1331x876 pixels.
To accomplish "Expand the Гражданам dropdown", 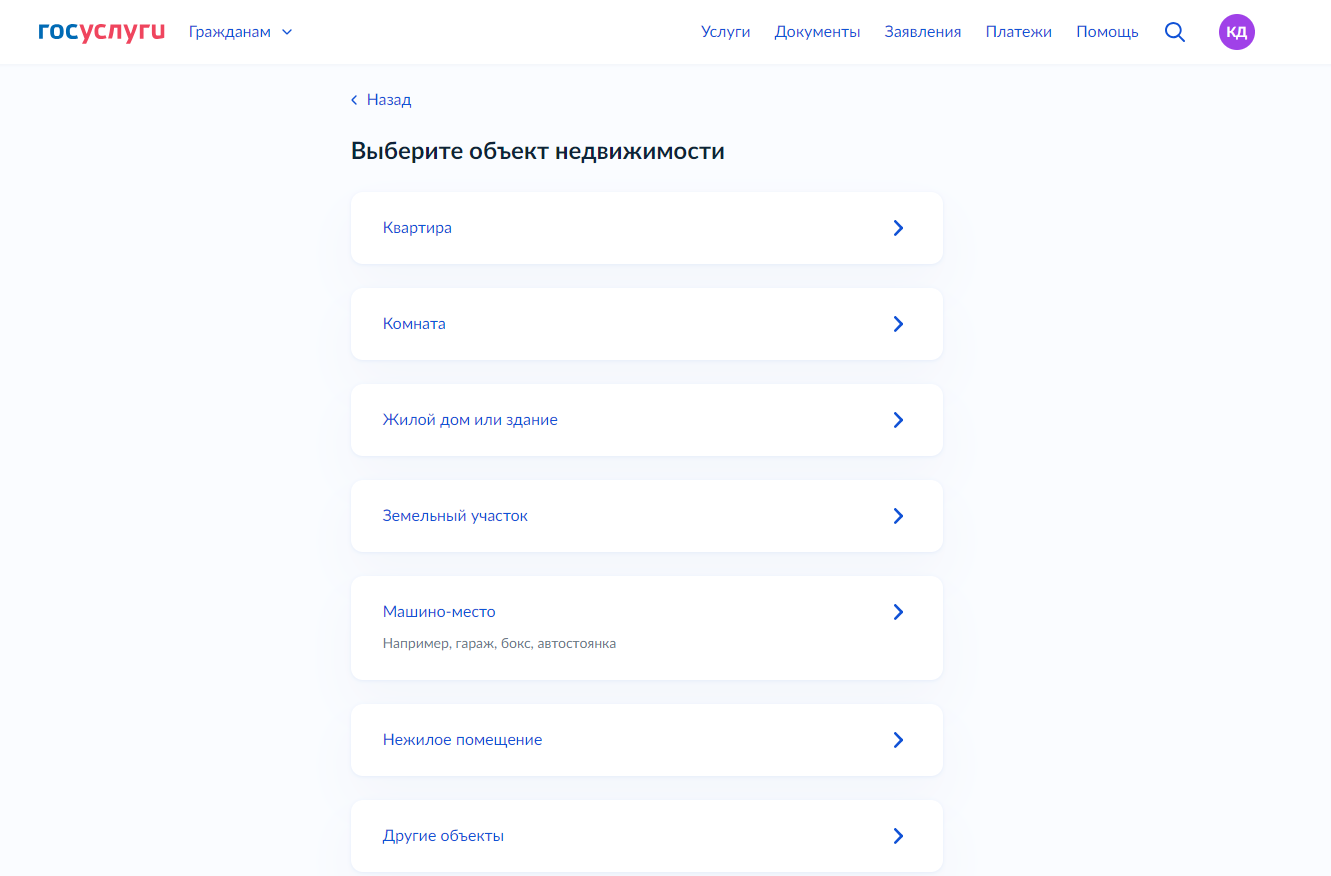I will click(x=240, y=32).
